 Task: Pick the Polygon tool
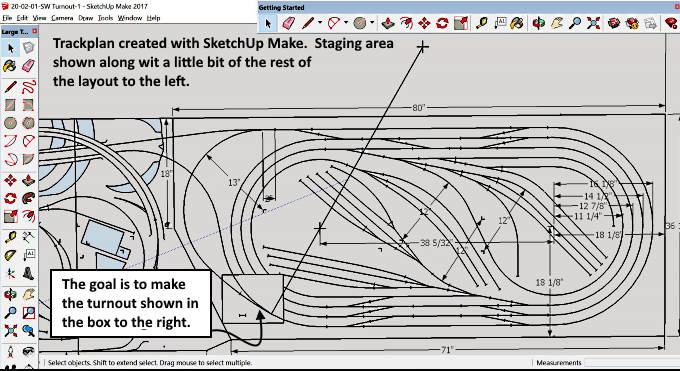tap(28, 123)
